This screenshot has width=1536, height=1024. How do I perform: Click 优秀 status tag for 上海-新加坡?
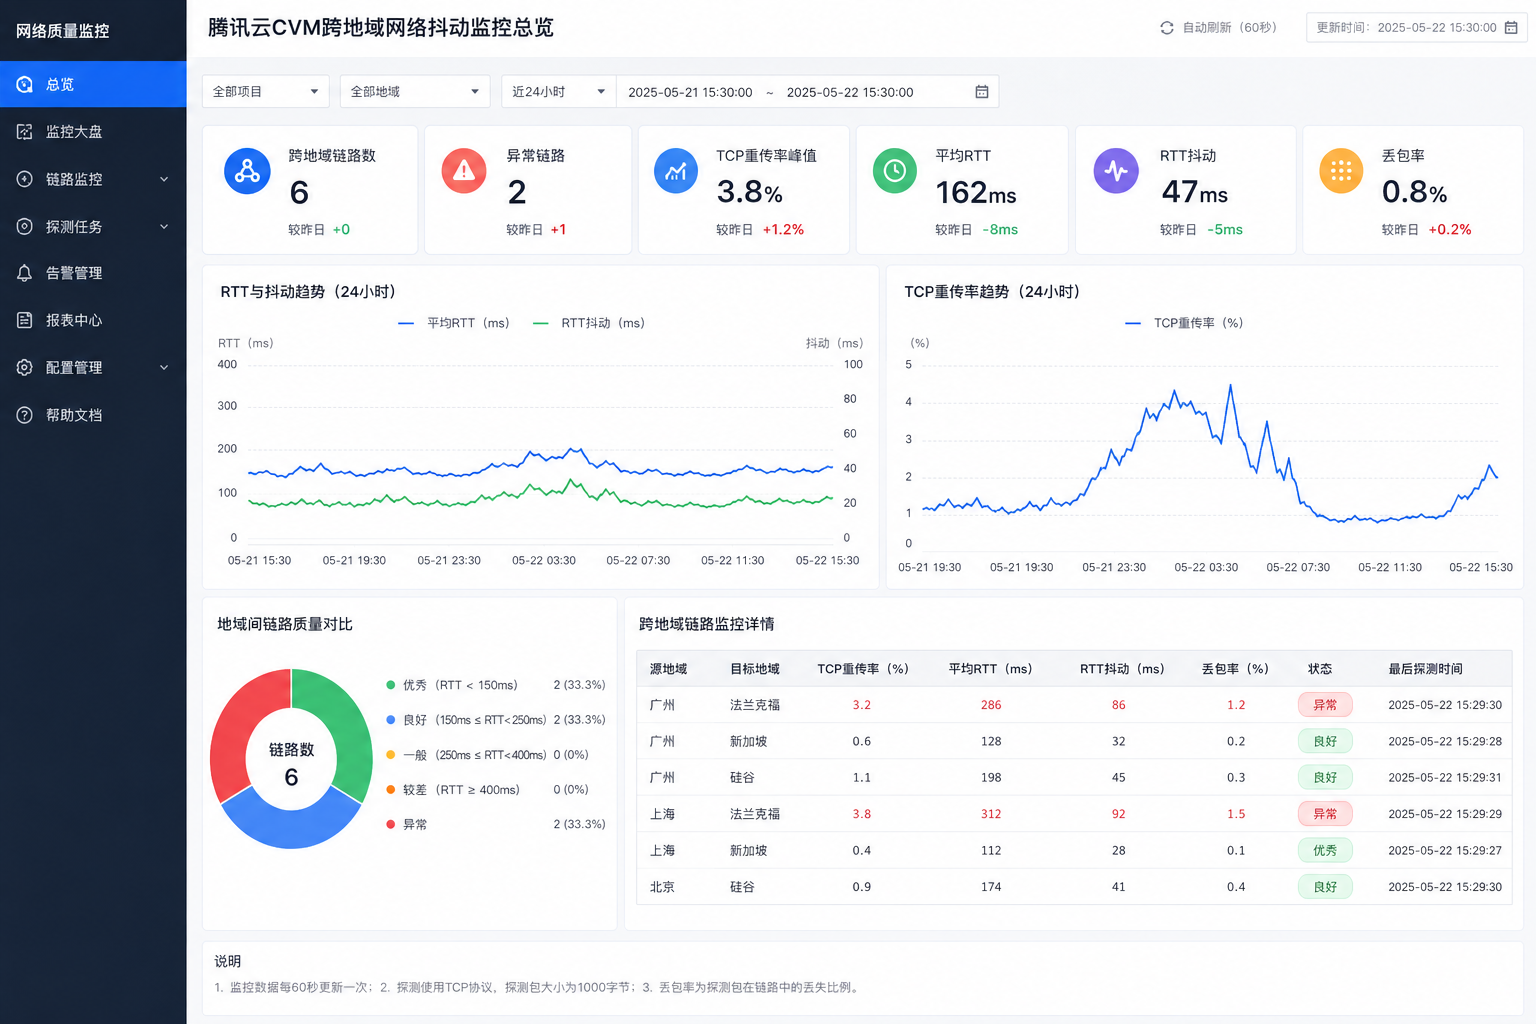click(1325, 850)
